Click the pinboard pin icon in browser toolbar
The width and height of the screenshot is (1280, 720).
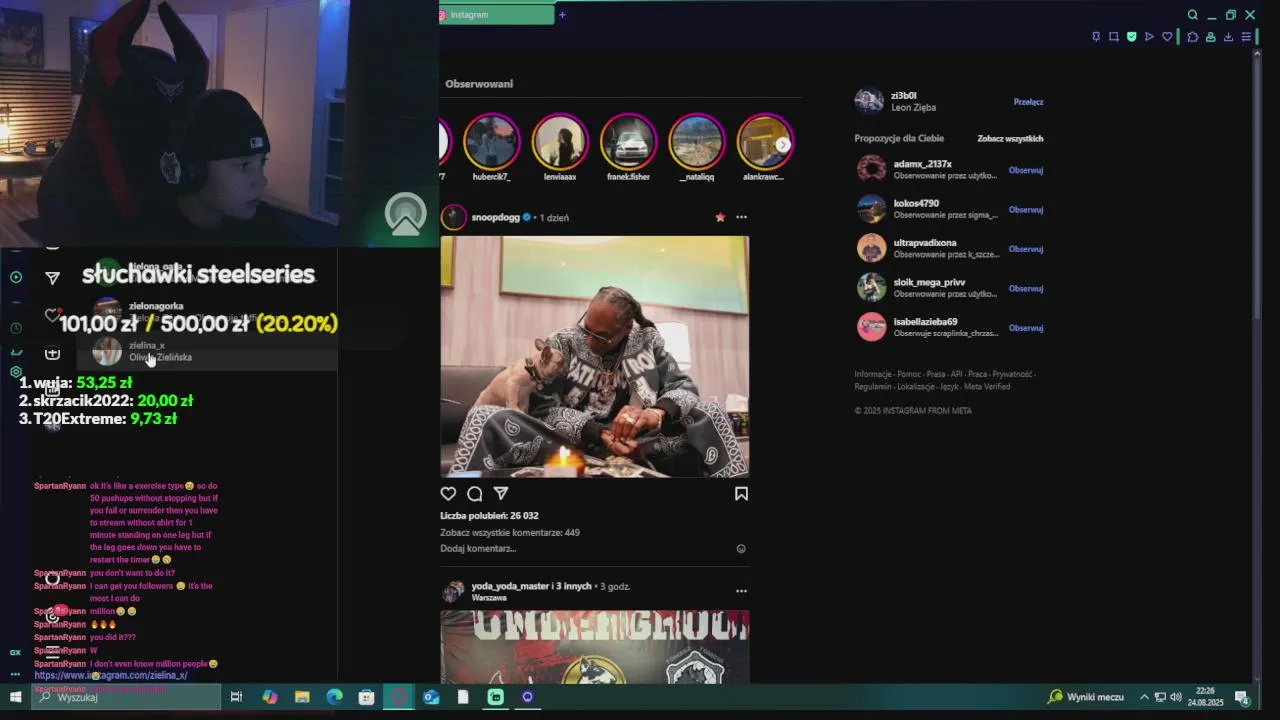click(x=1096, y=37)
